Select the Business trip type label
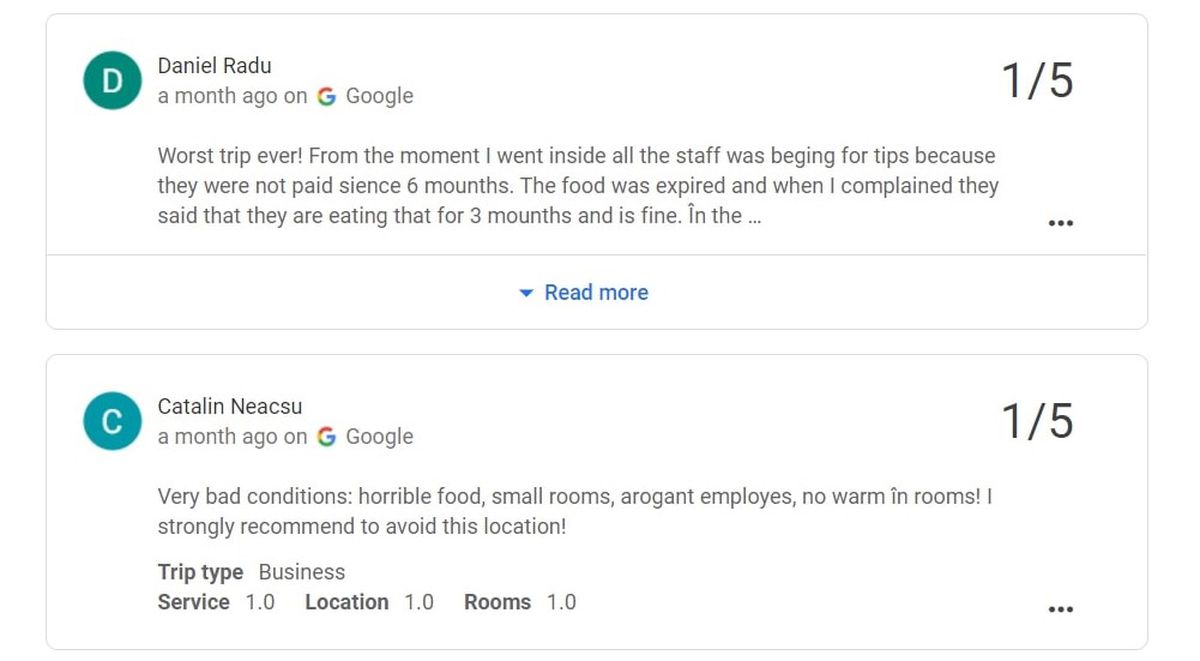The width and height of the screenshot is (1200, 661). [301, 572]
